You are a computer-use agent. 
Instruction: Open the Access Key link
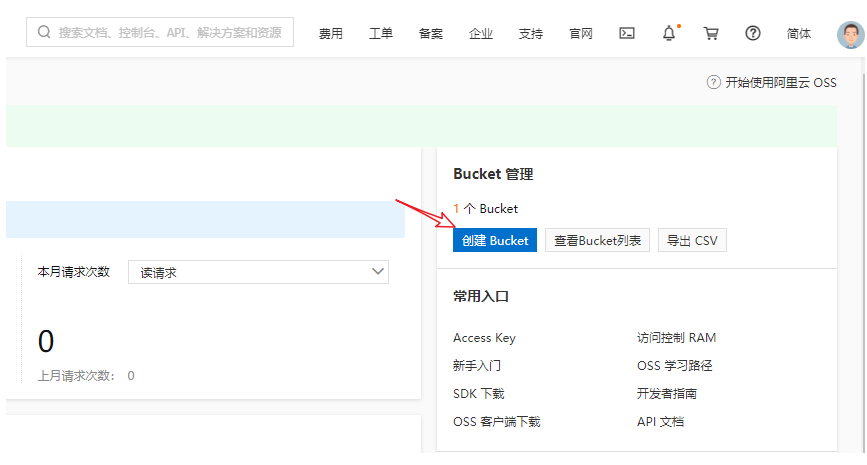484,338
